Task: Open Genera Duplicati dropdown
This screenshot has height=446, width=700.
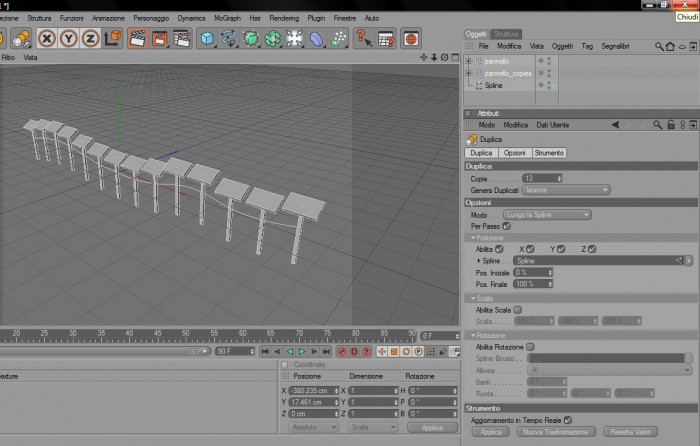Action: [x=566, y=190]
